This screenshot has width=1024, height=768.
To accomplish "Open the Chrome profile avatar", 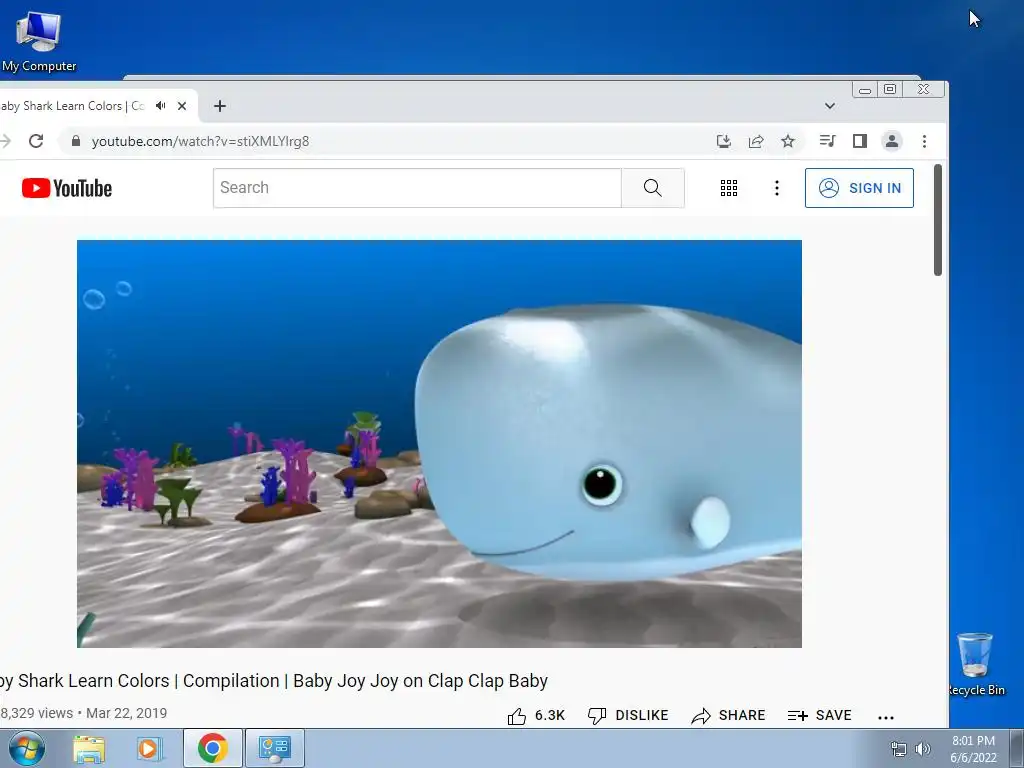I will [x=891, y=141].
